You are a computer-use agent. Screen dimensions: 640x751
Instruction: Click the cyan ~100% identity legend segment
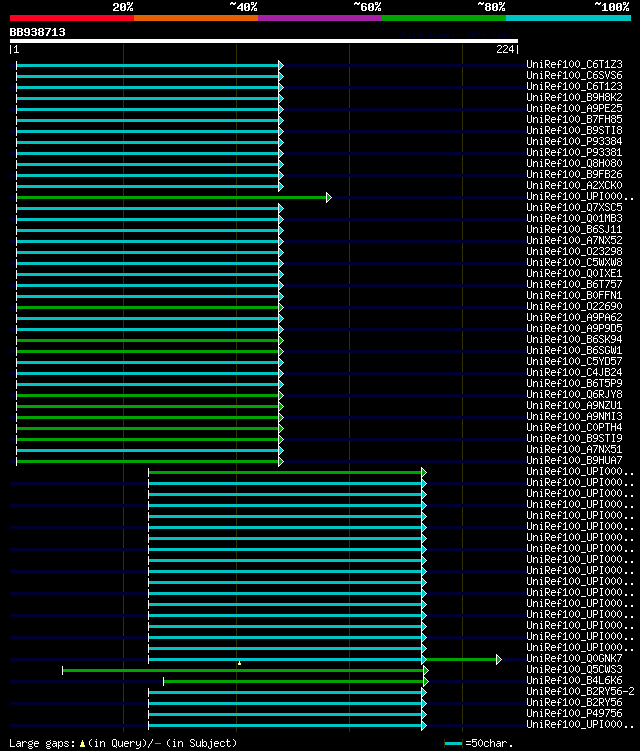[569, 18]
